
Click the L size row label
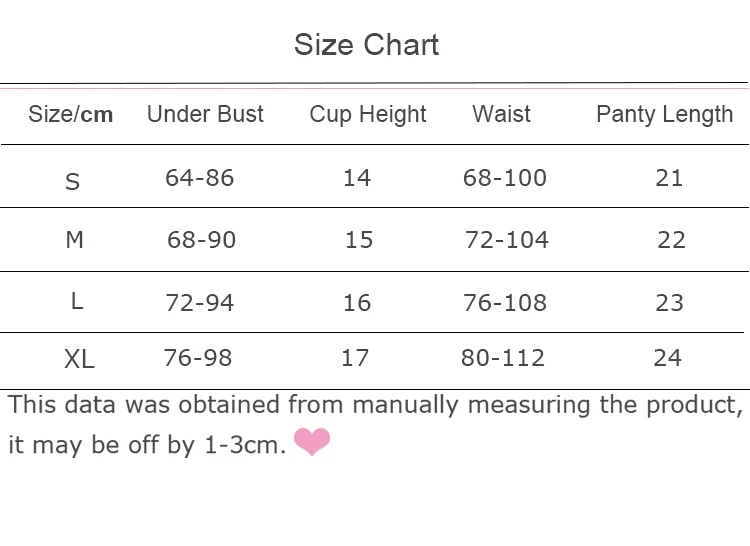pyautogui.click(x=77, y=301)
